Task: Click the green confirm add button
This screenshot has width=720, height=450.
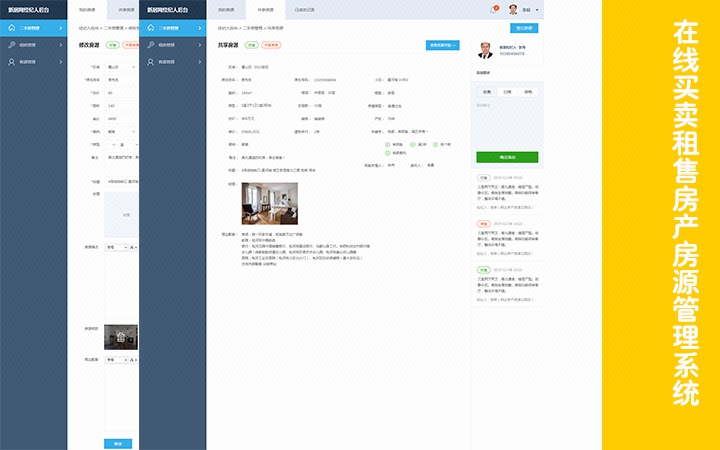Action: [507, 157]
